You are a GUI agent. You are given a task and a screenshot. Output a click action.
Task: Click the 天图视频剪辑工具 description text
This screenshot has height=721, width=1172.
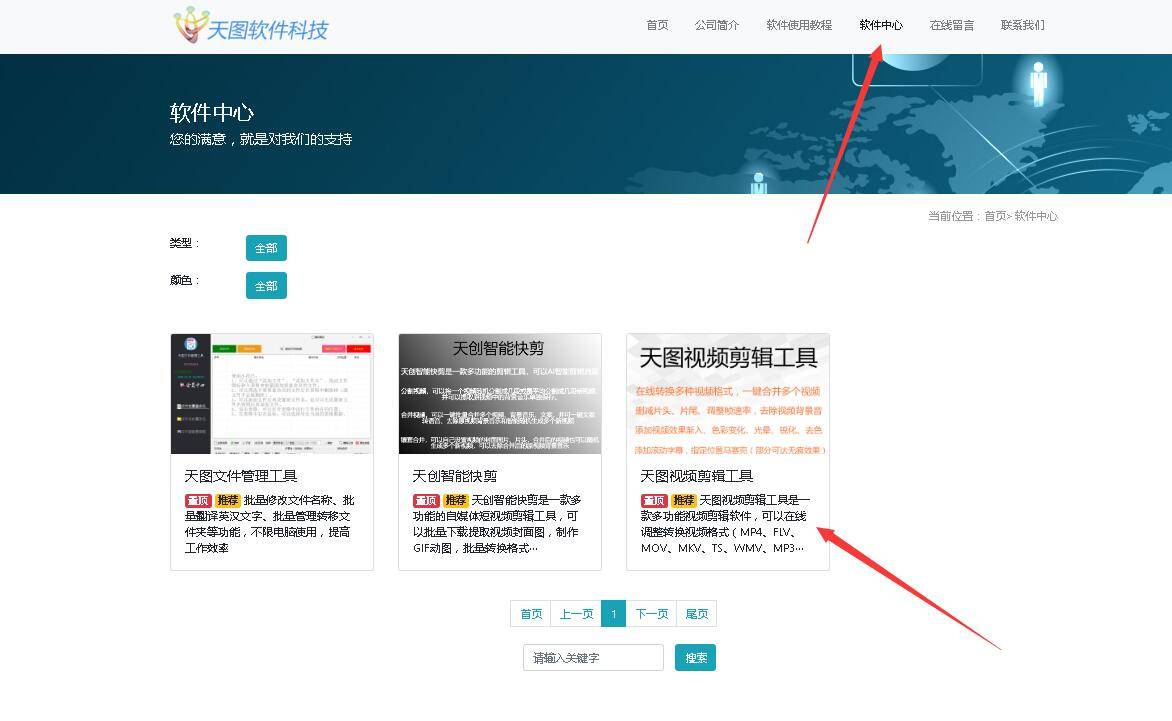coord(725,524)
